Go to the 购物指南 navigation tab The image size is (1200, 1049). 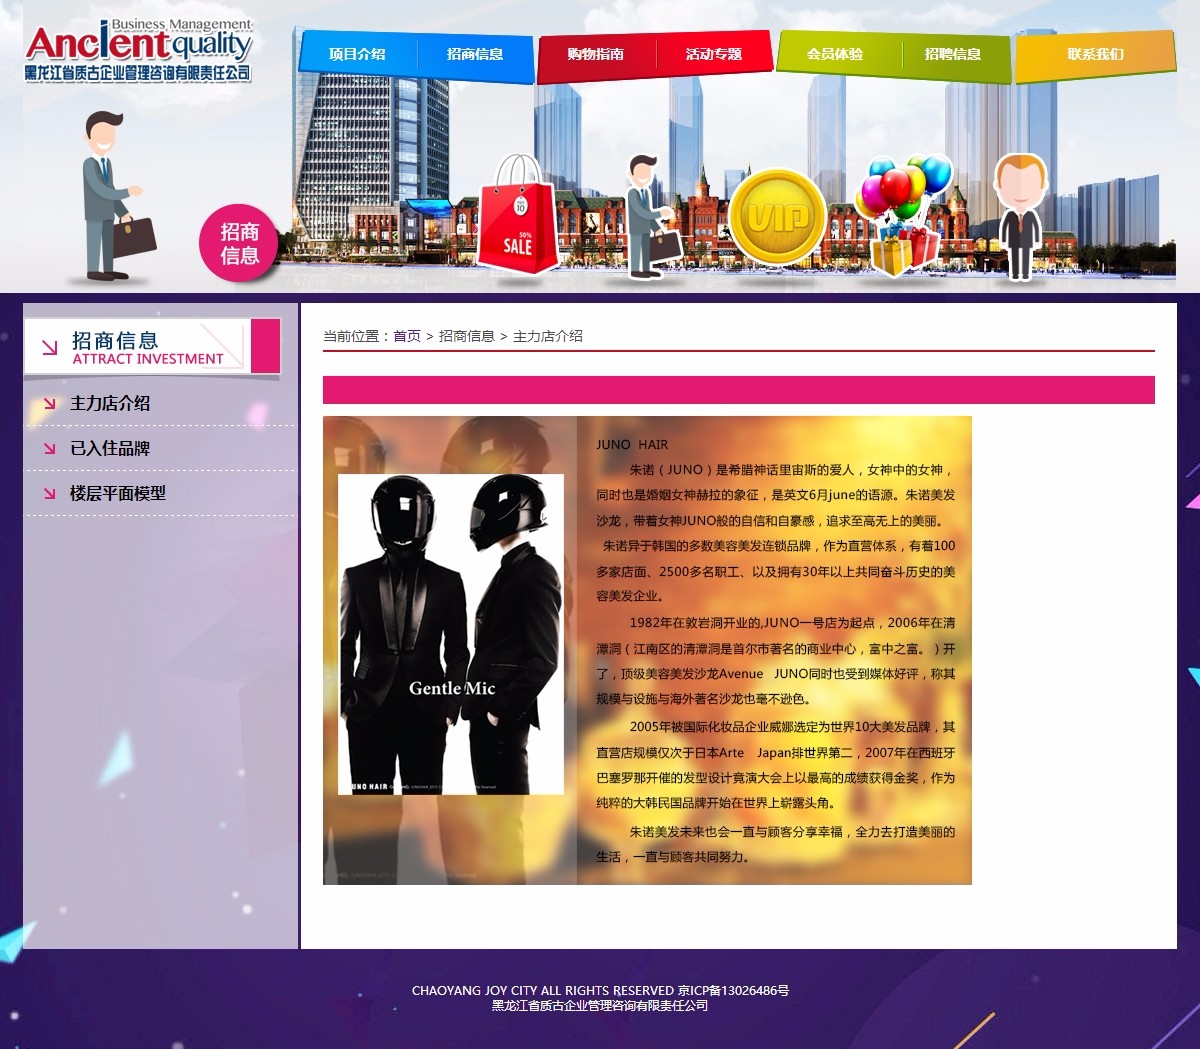596,54
